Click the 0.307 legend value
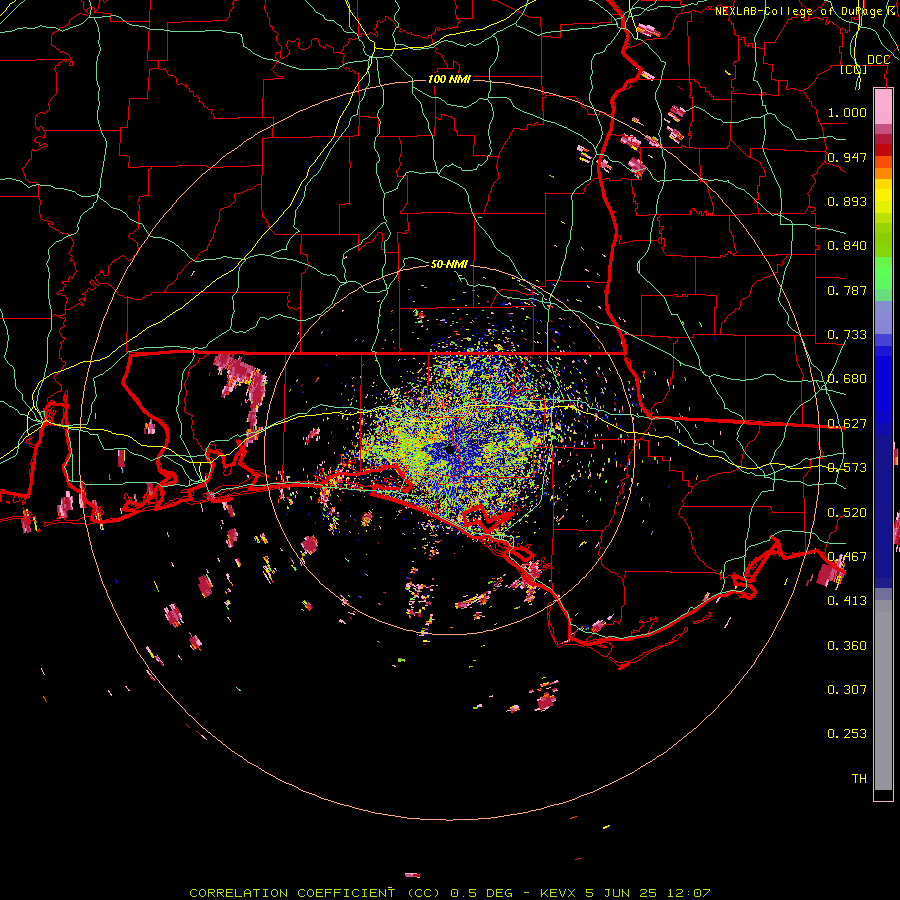This screenshot has width=900, height=900. click(847, 690)
